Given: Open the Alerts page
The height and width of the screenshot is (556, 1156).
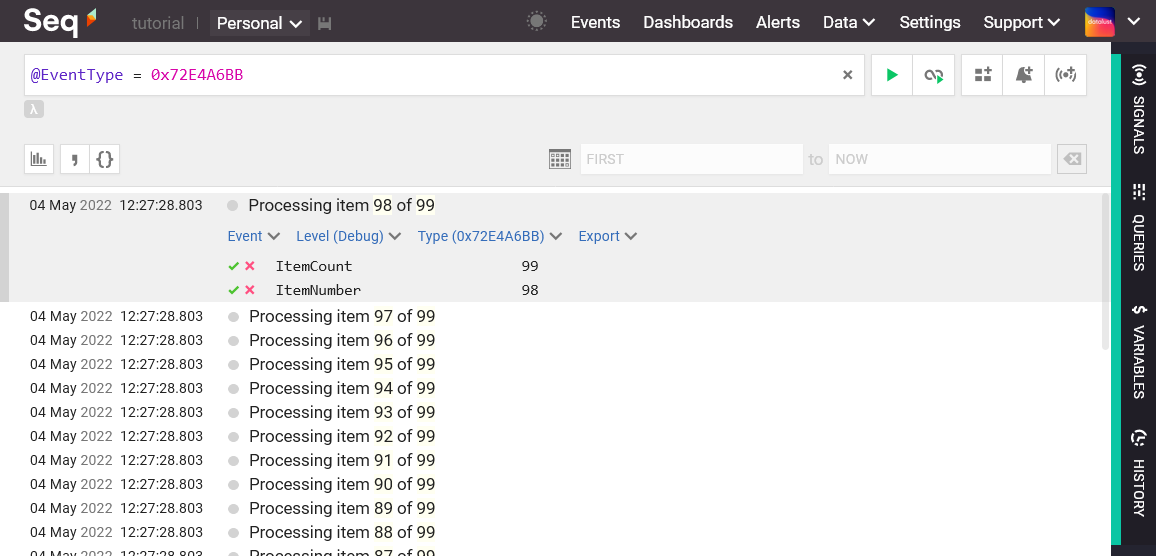Looking at the screenshot, I should (x=778, y=22).
